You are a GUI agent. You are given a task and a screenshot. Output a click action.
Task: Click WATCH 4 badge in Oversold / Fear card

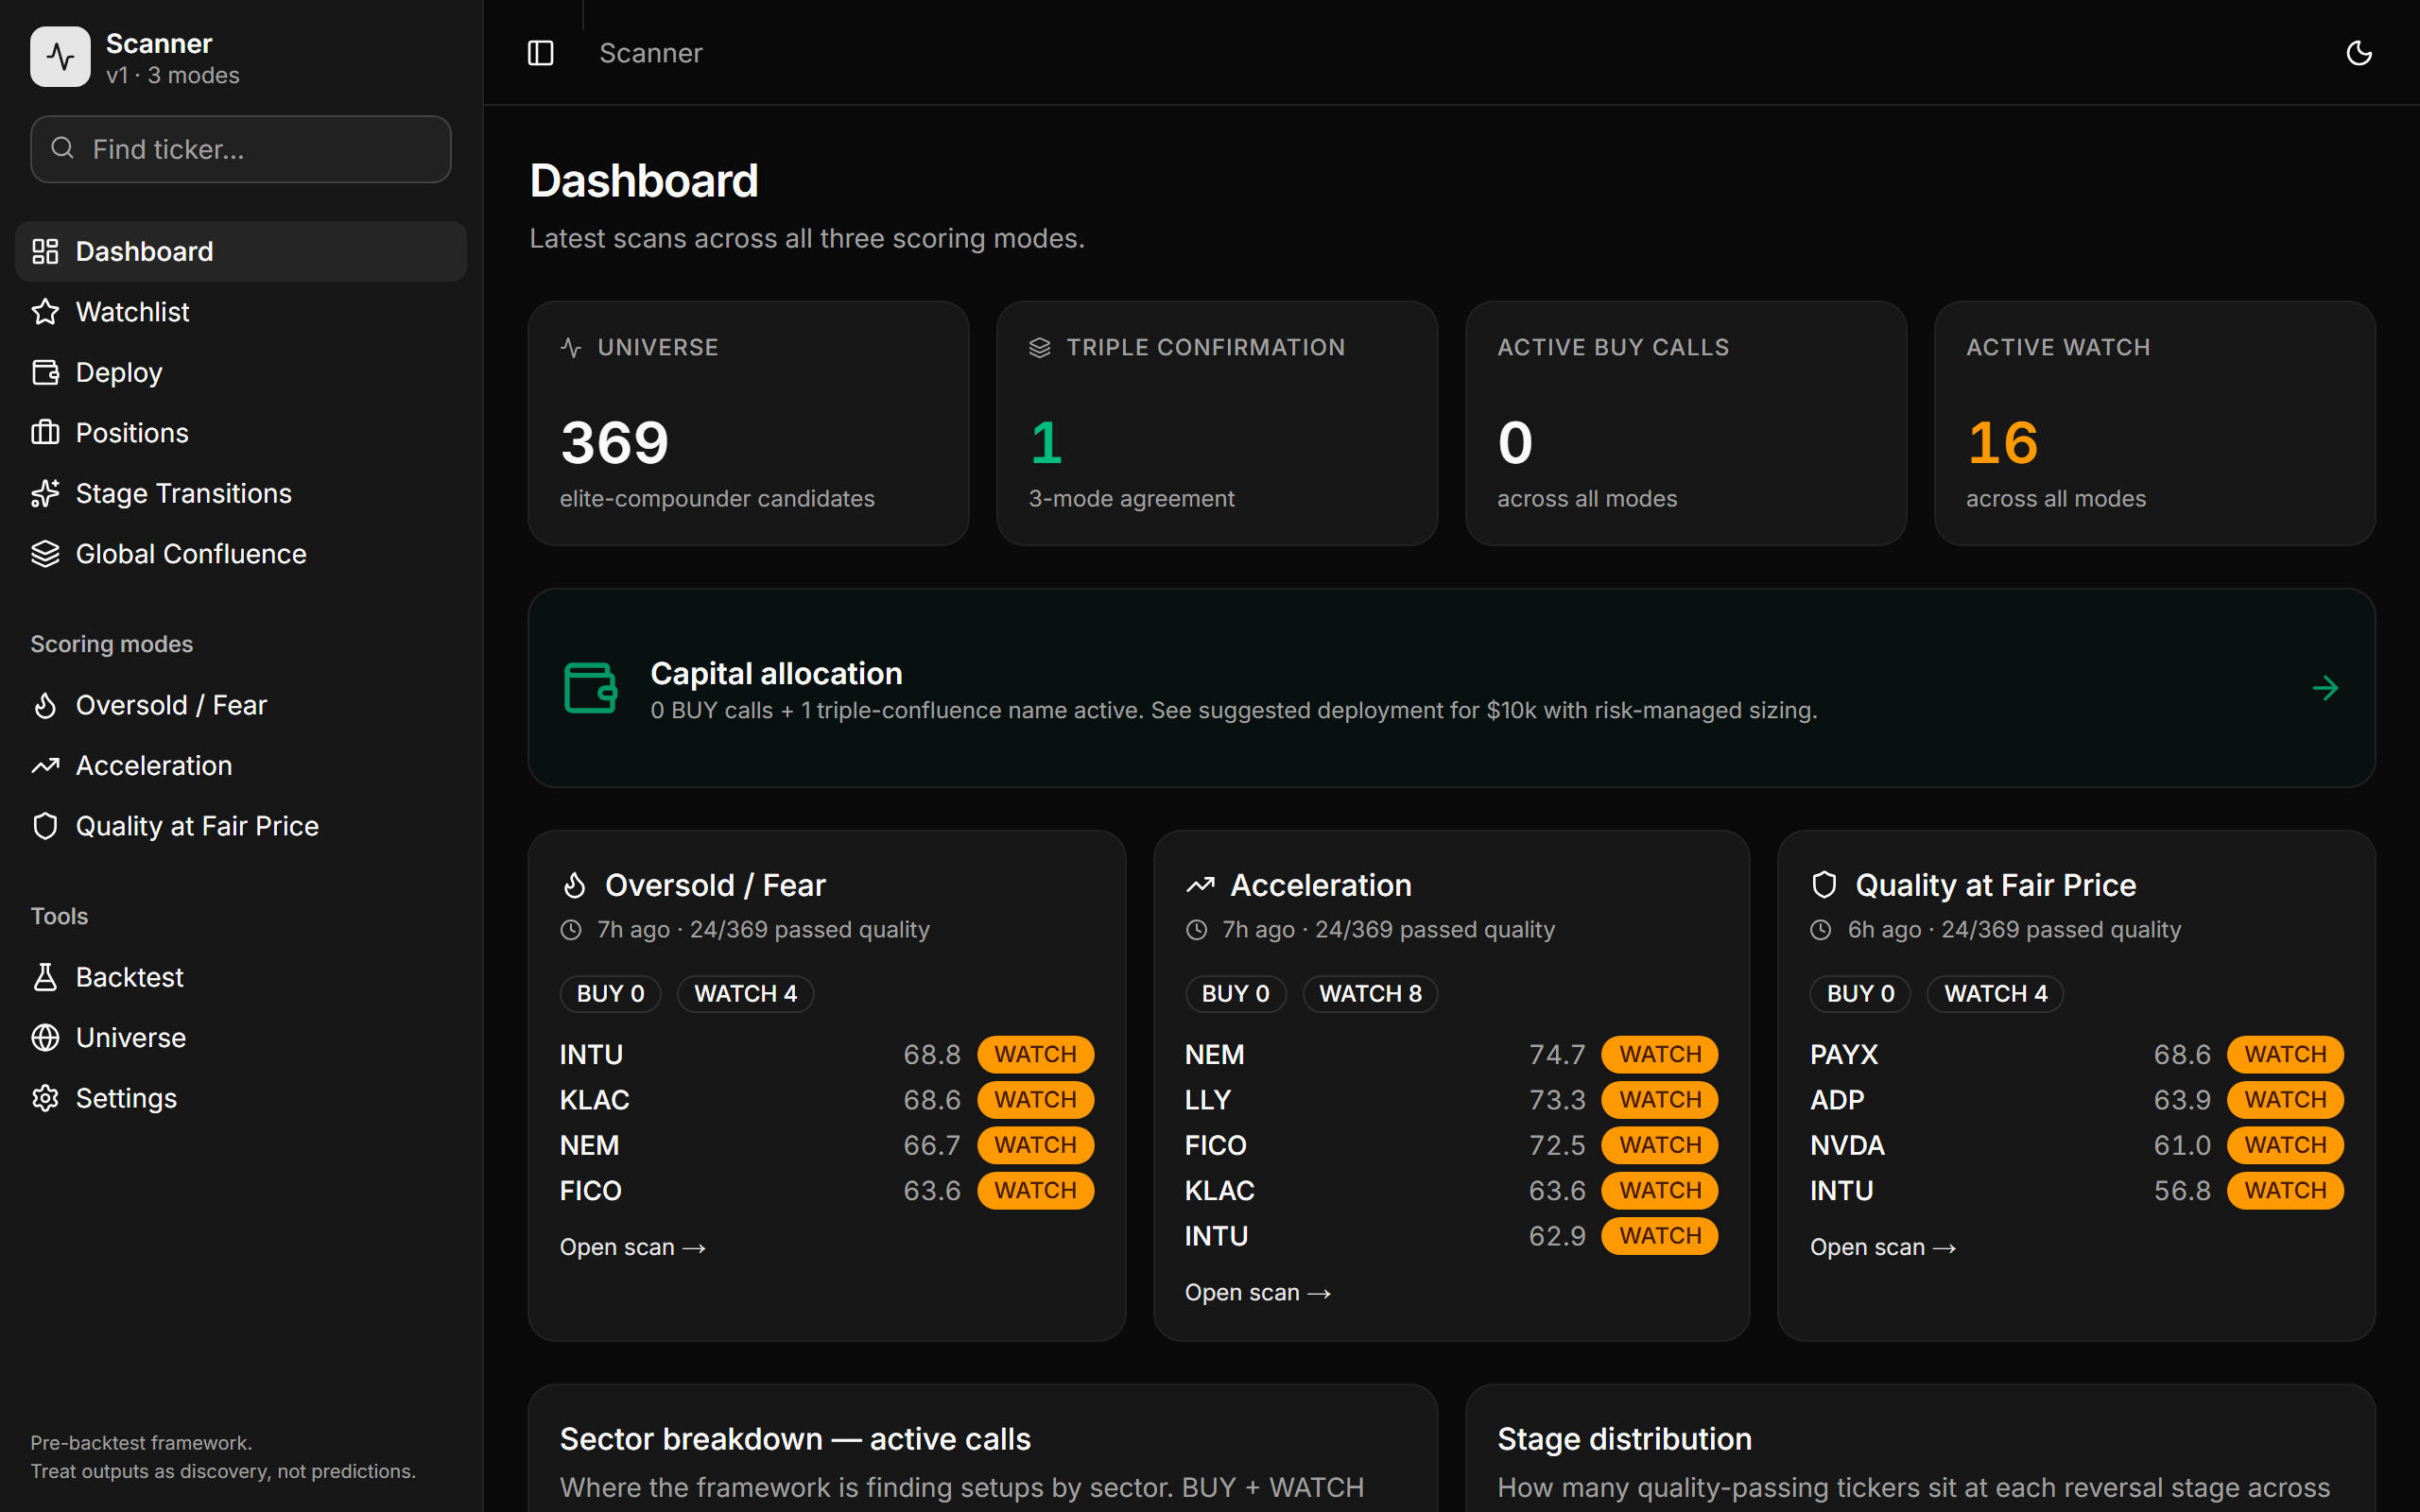pyautogui.click(x=745, y=993)
